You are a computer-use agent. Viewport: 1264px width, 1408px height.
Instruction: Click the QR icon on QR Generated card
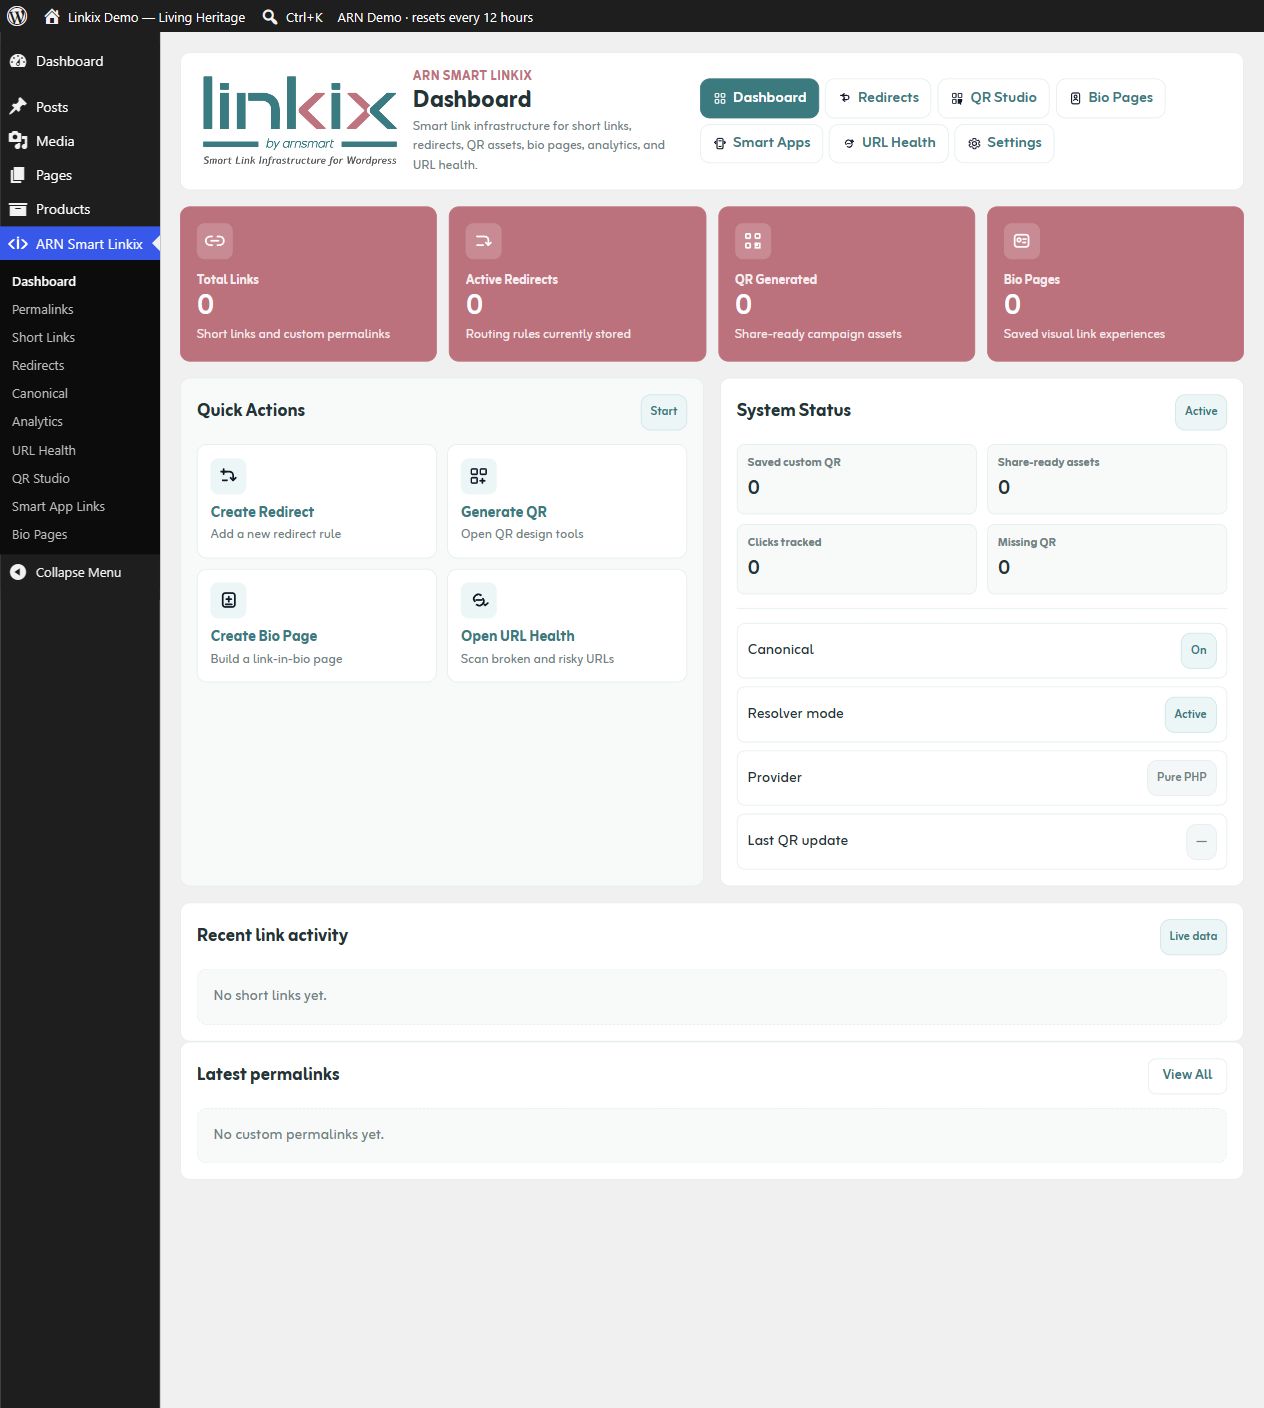tap(753, 241)
